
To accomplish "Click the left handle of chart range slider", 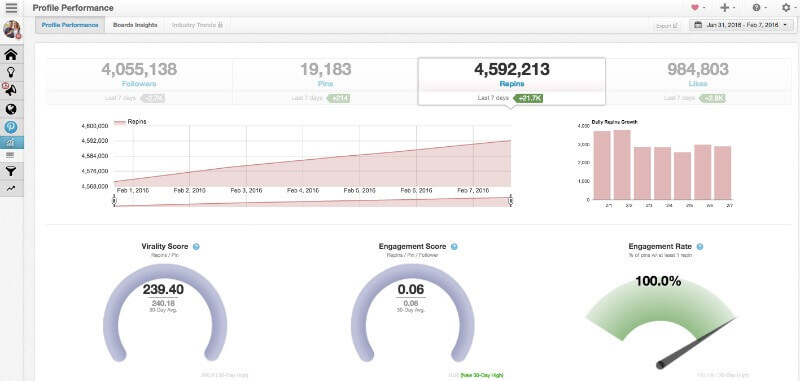I will pyautogui.click(x=114, y=201).
